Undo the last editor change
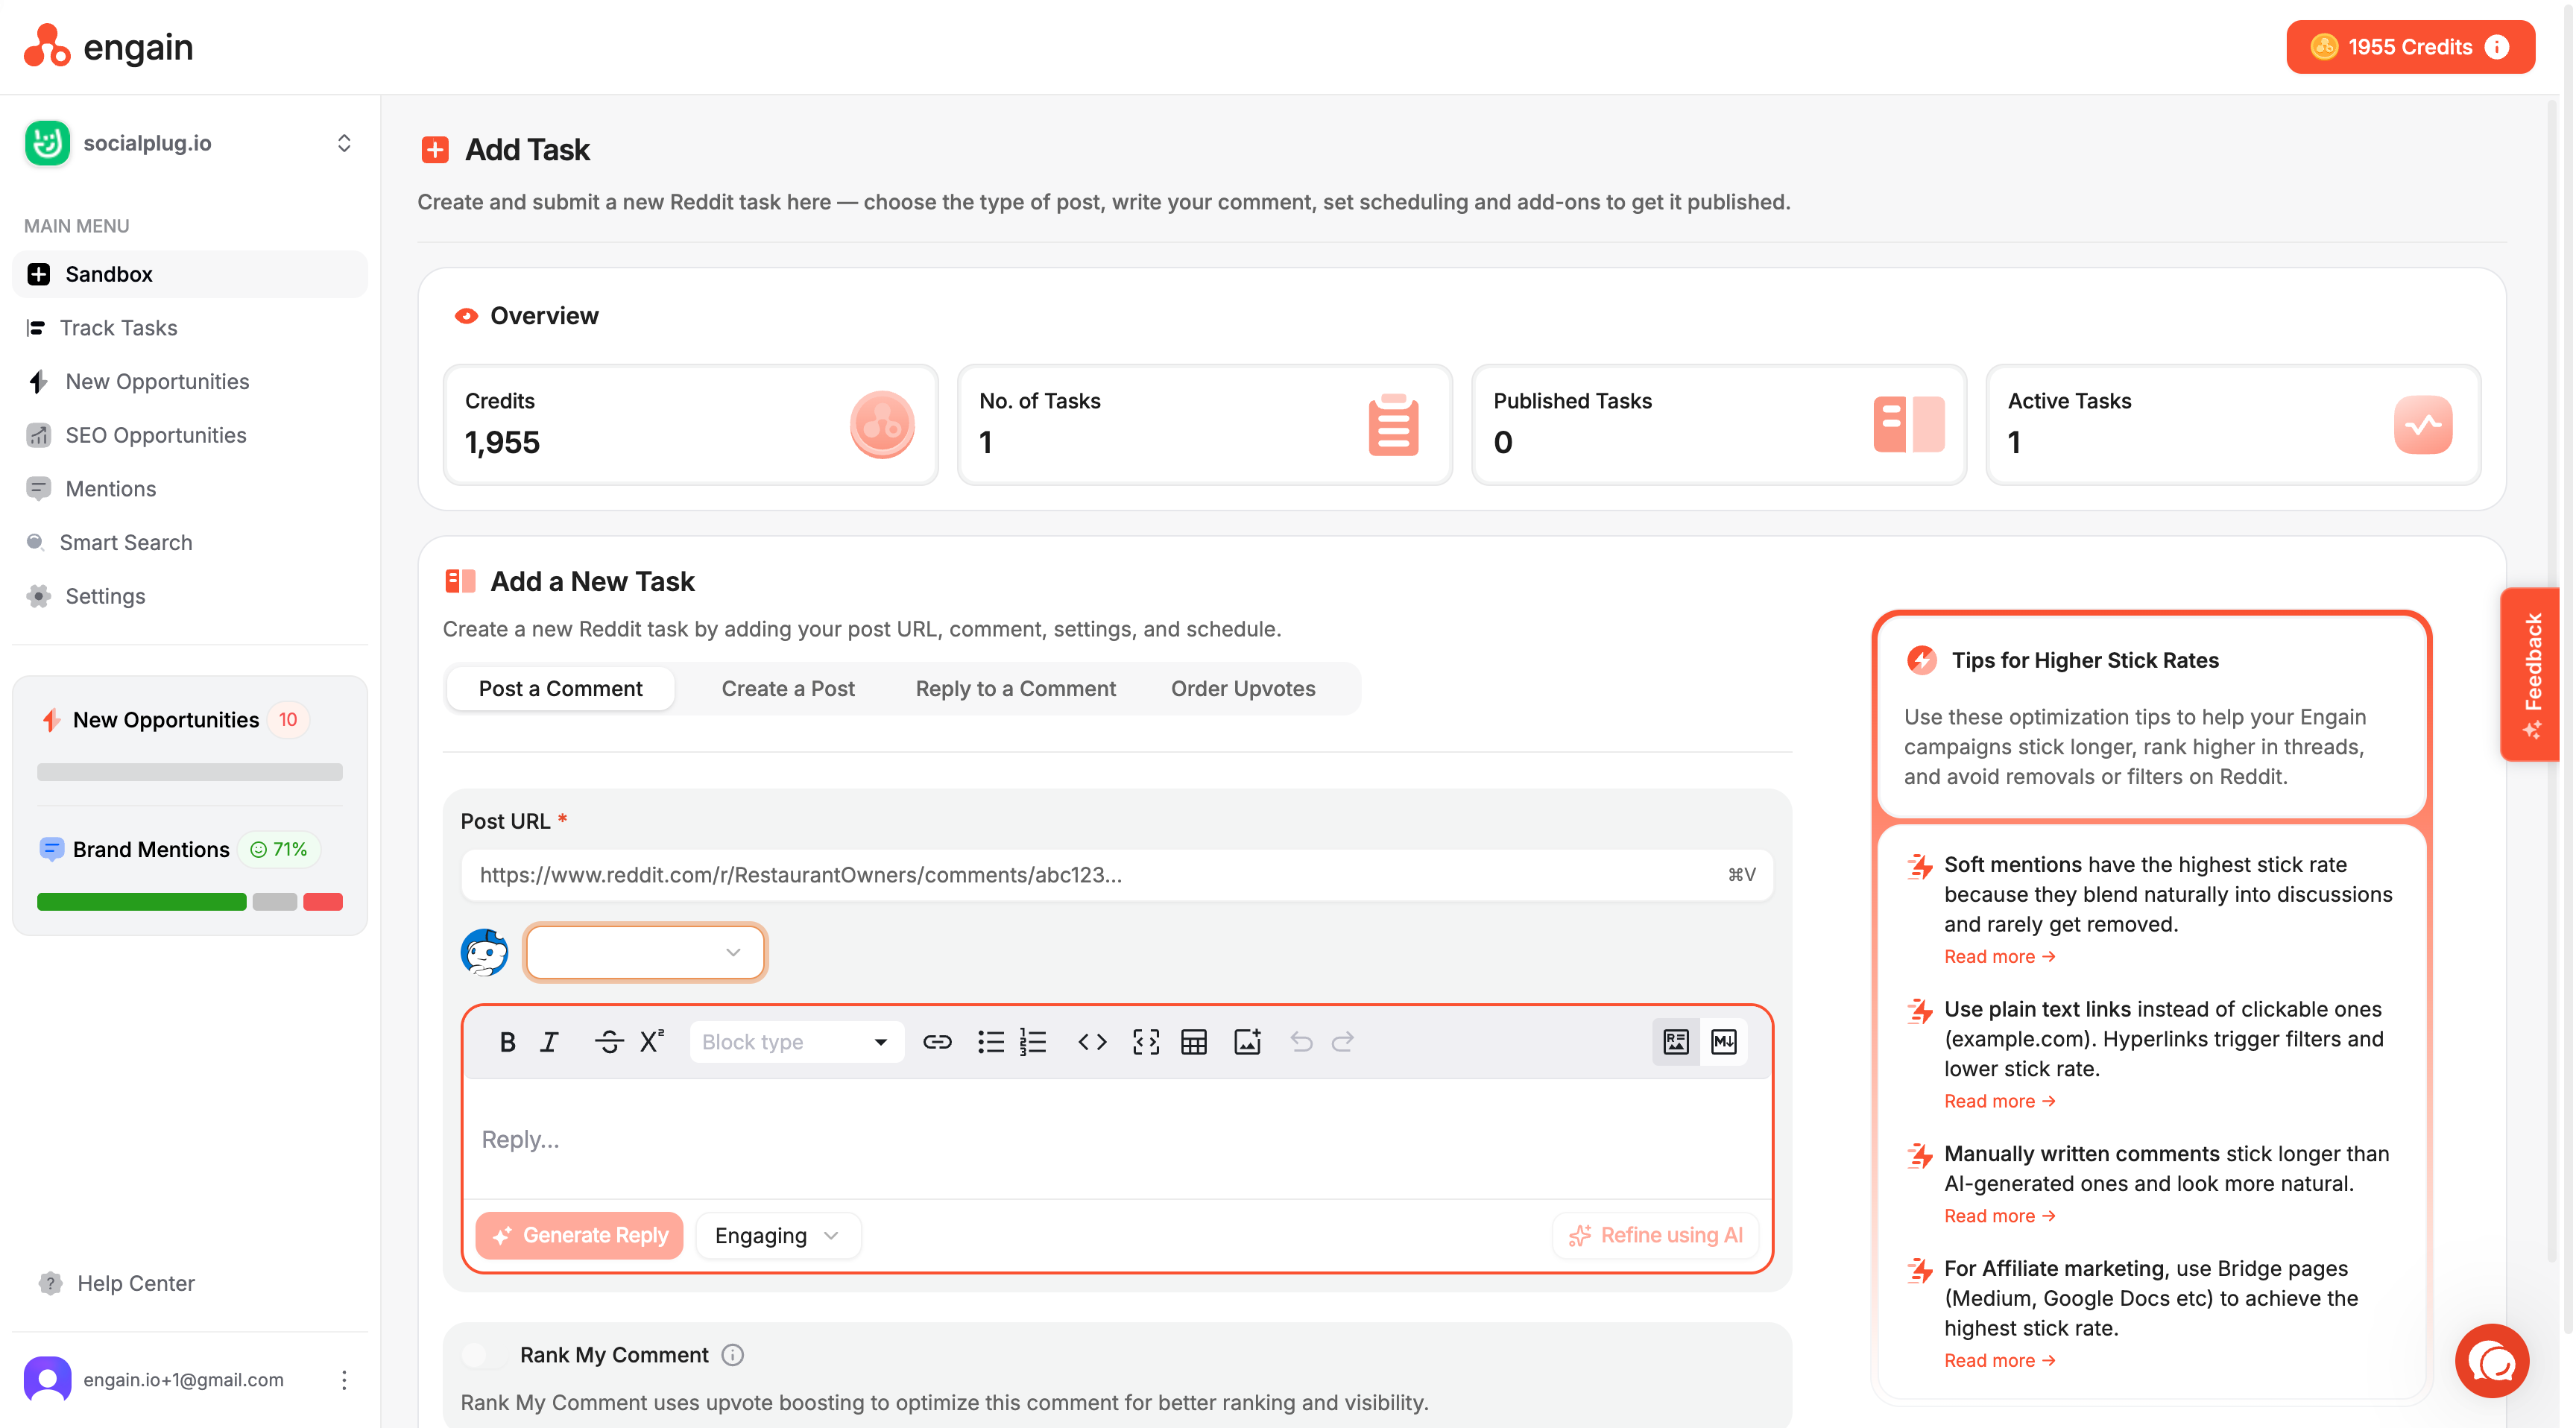 tap(1301, 1042)
